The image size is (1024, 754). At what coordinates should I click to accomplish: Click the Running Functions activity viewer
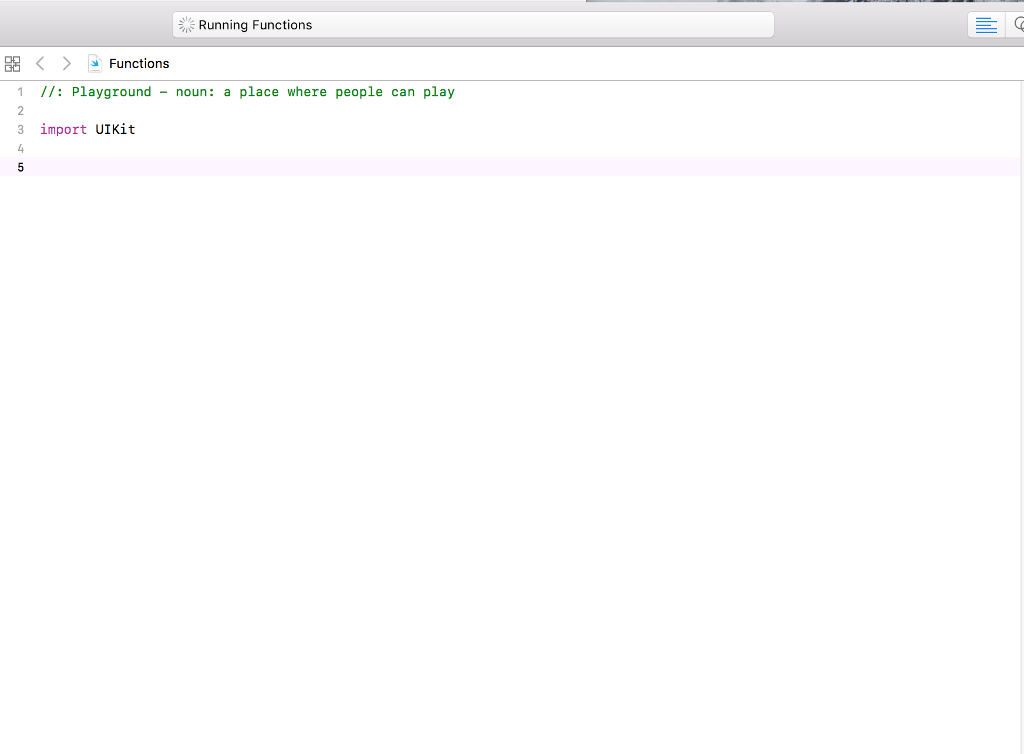coord(472,24)
